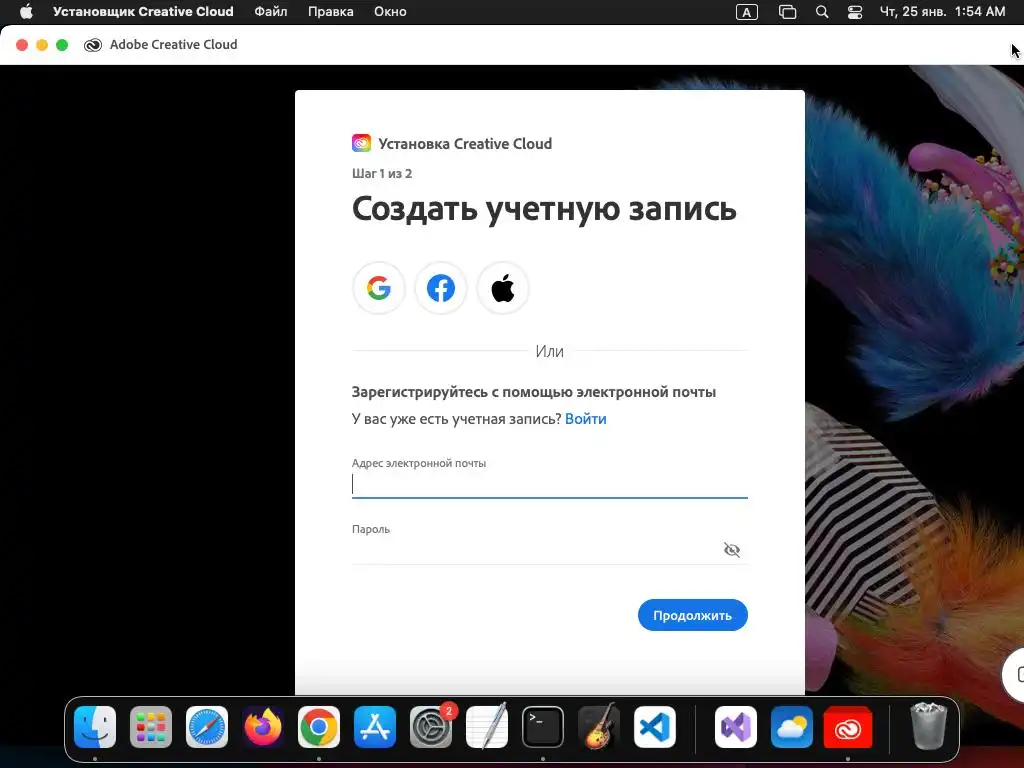Open the Окно menu

pyautogui.click(x=390, y=12)
